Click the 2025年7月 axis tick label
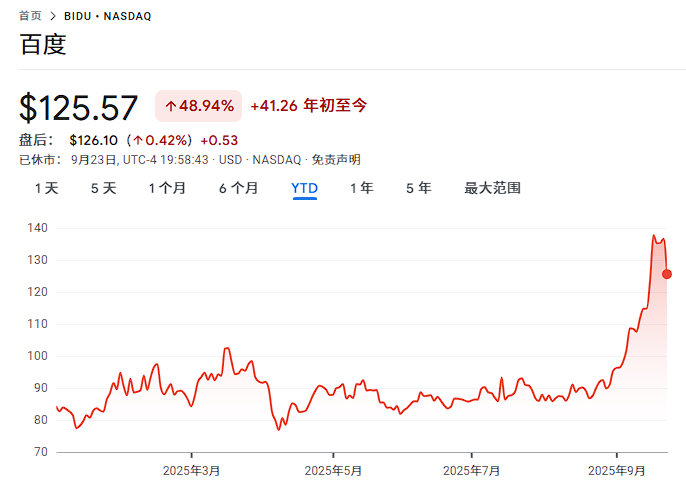 471,471
